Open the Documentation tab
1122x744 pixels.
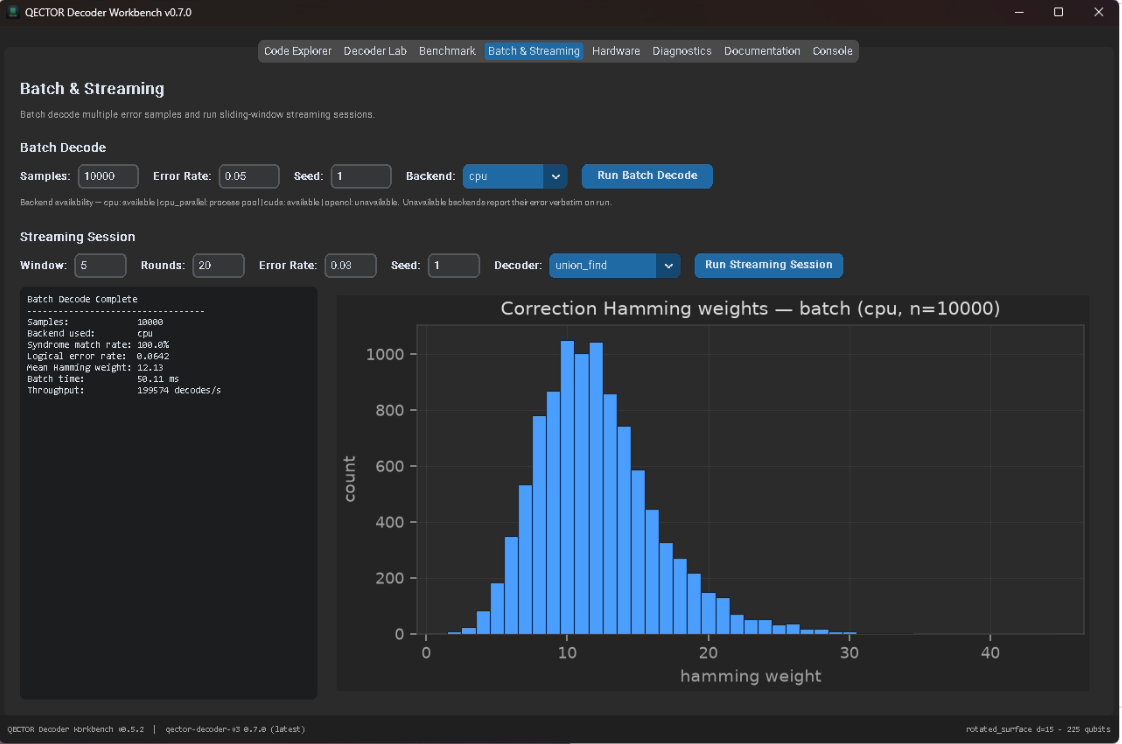[762, 52]
